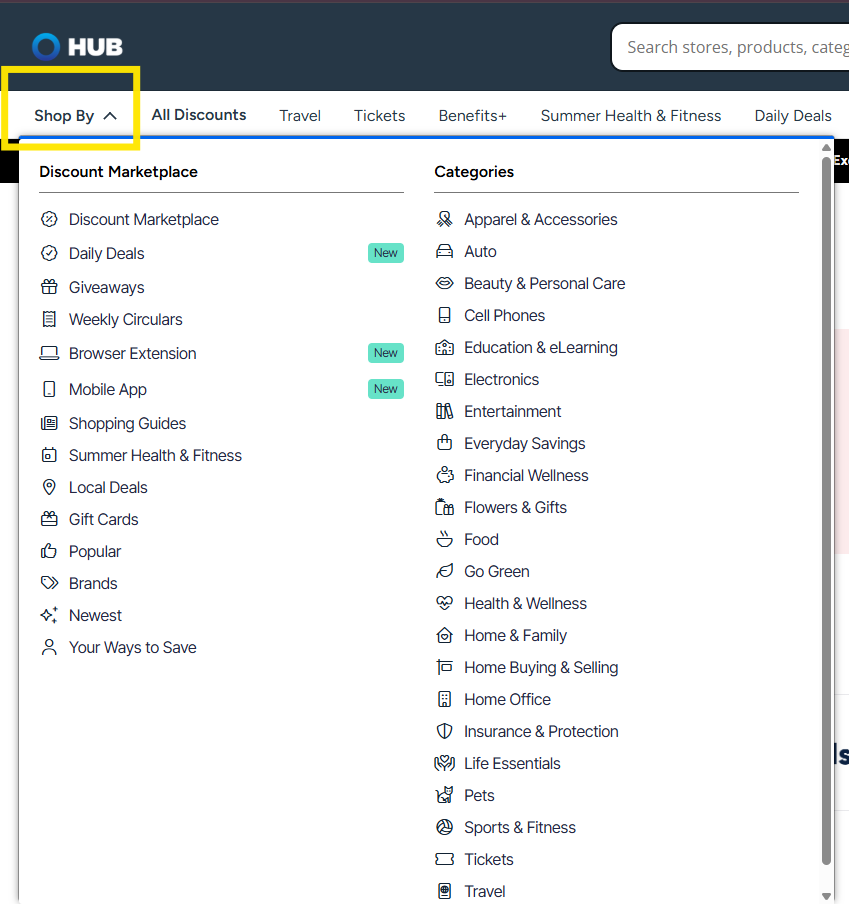Click the Entertainment books icon
This screenshot has width=849, height=904.
coord(444,411)
